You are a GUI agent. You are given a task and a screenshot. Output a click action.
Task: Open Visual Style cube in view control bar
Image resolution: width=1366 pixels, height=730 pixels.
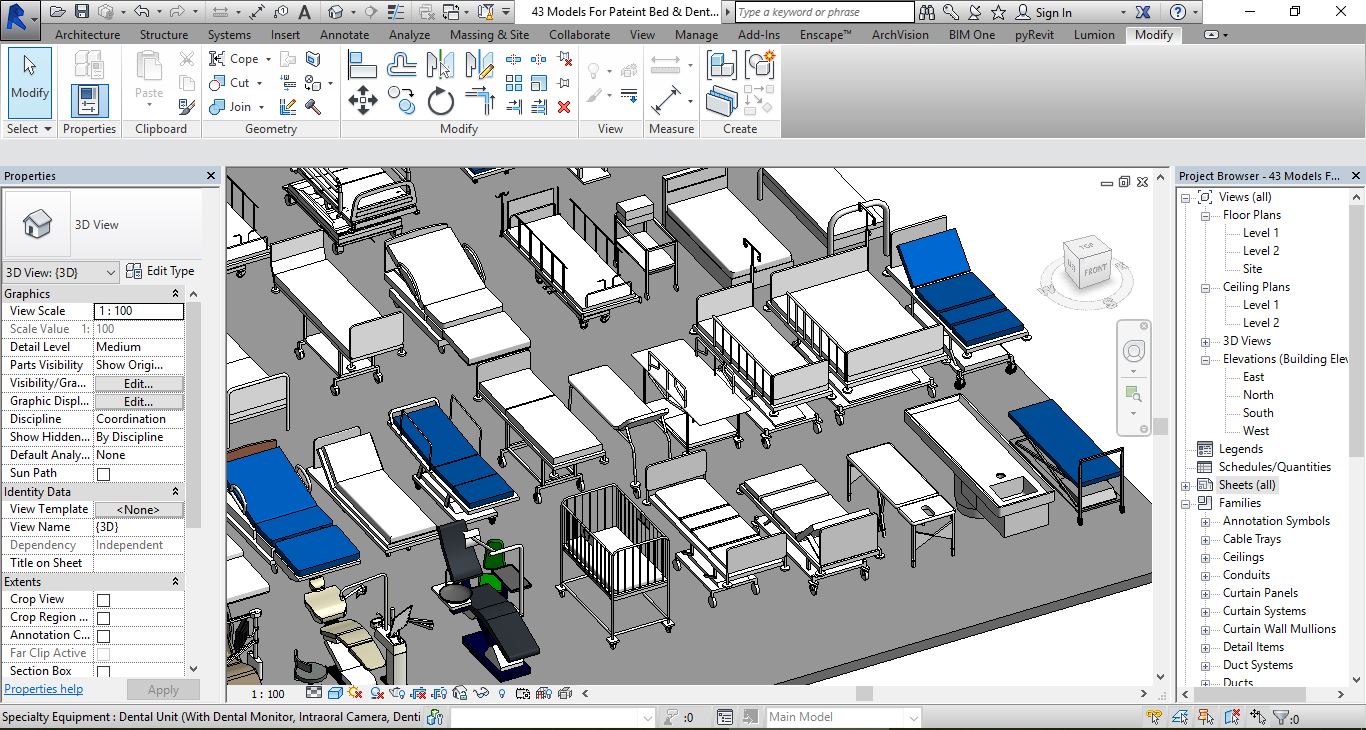pos(335,693)
